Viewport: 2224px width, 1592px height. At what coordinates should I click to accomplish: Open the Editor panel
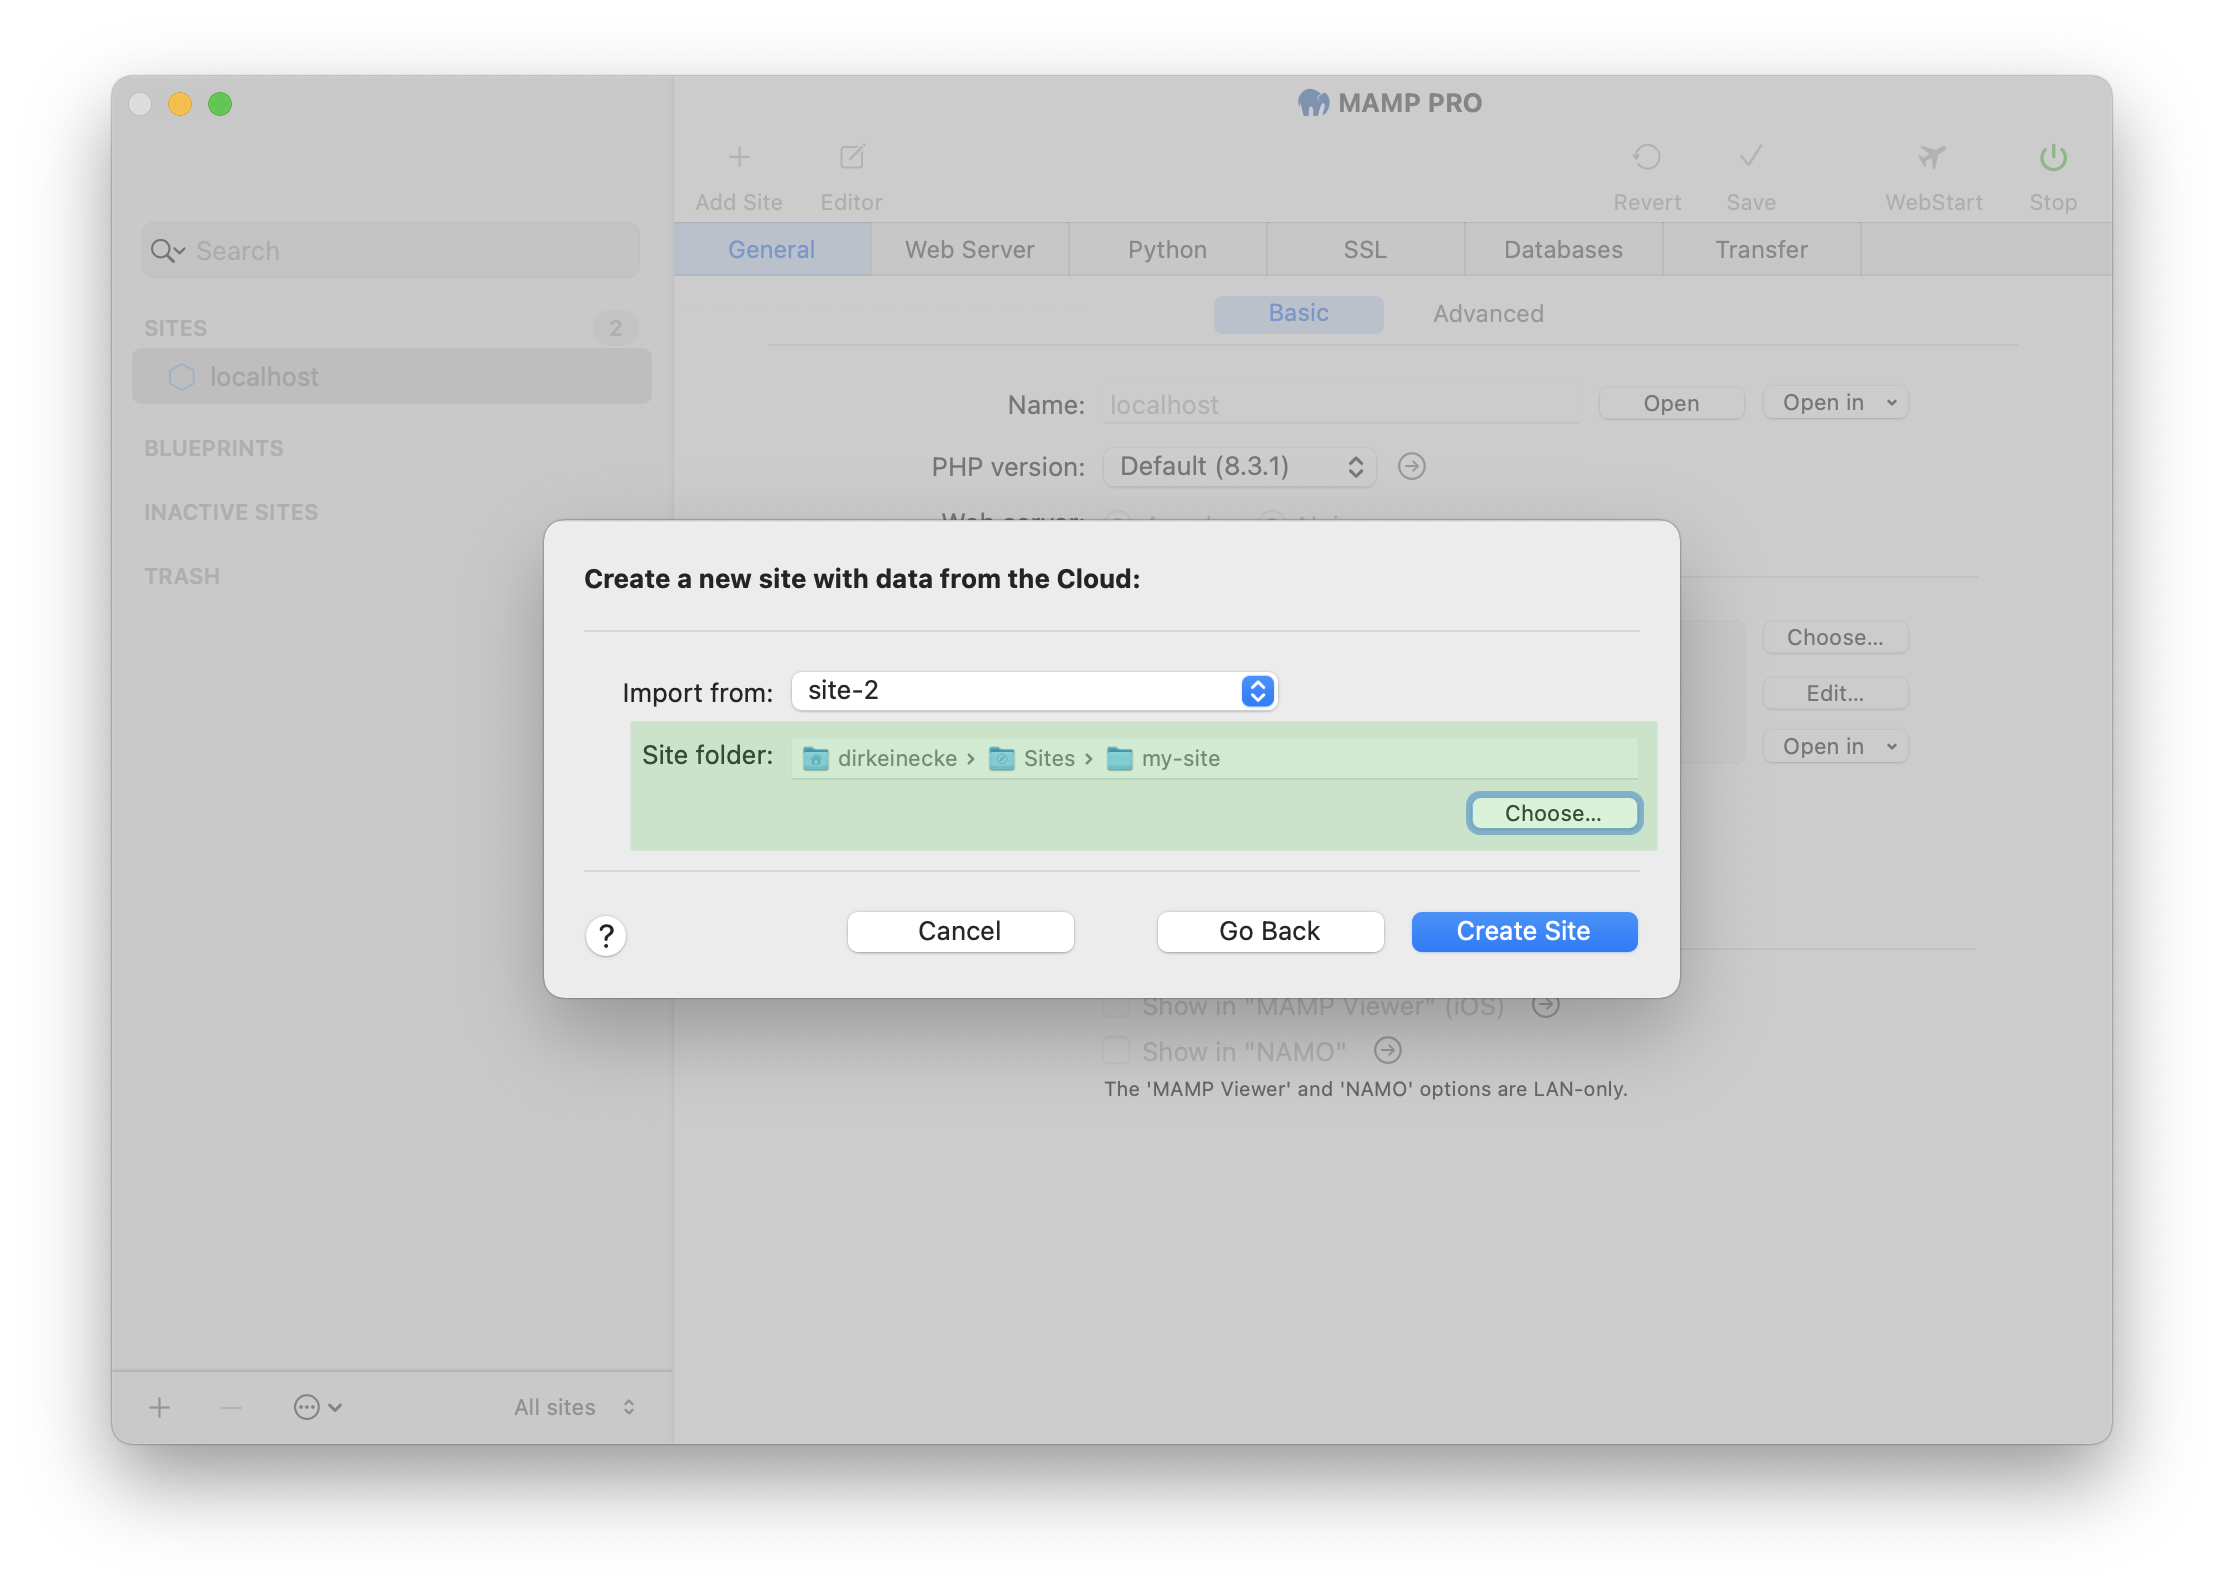tap(851, 171)
